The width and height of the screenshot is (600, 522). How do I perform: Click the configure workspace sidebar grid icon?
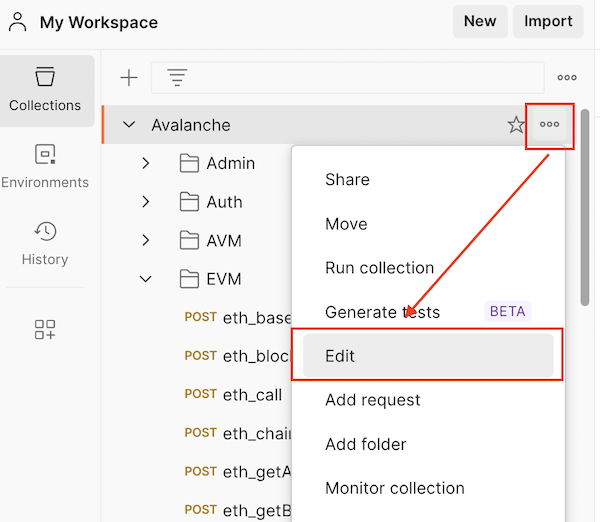tap(45, 330)
